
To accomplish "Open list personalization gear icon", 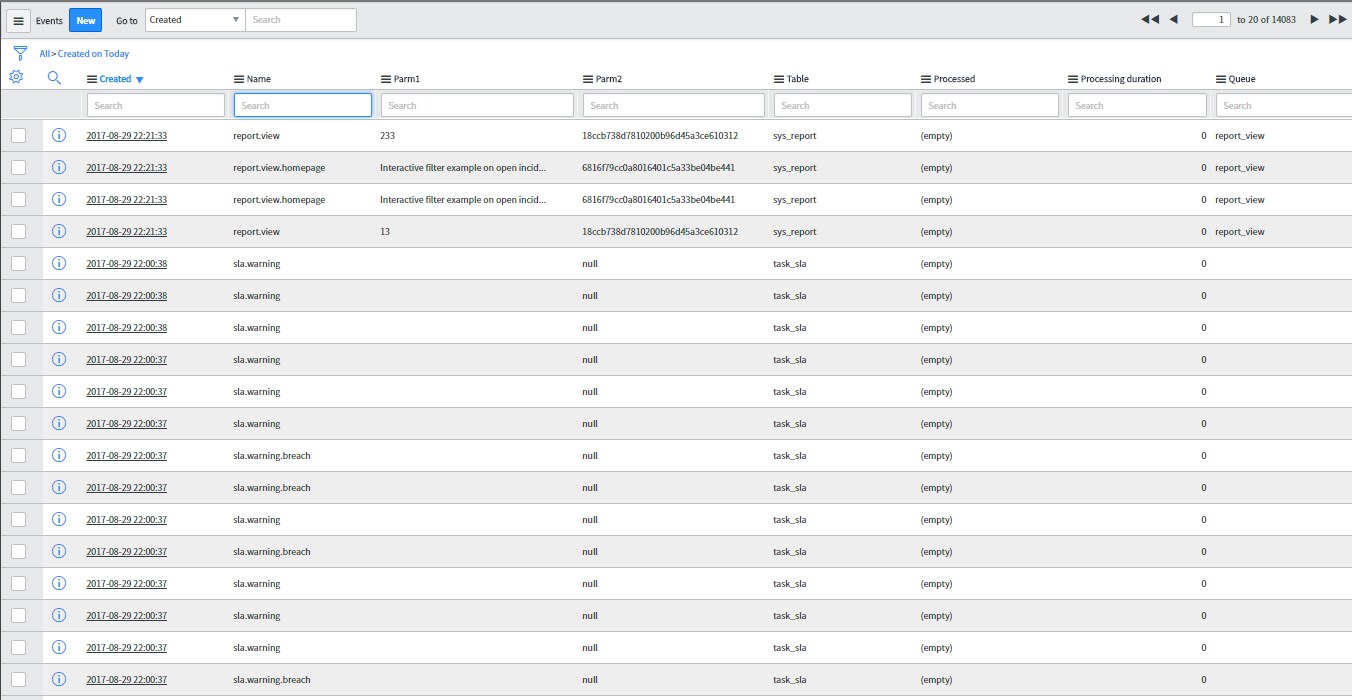I will pos(16,78).
